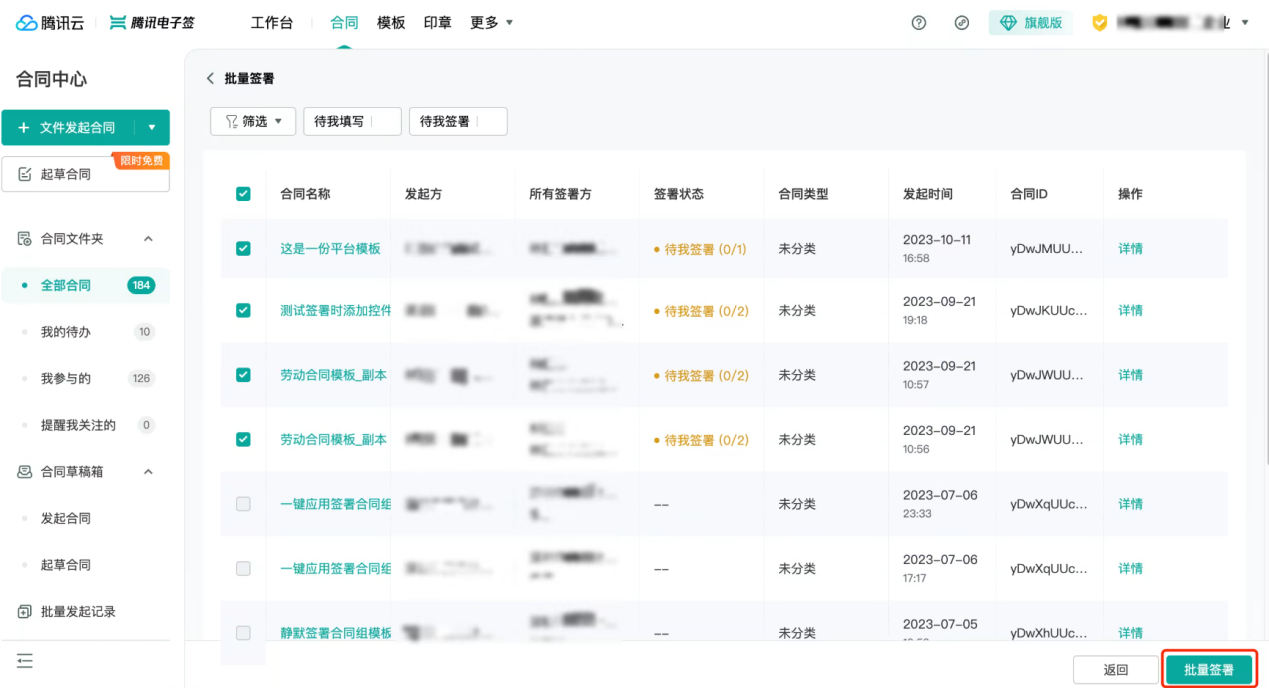This screenshot has height=688, width=1269.
Task: Click the 返回 button
Action: (x=1115, y=670)
